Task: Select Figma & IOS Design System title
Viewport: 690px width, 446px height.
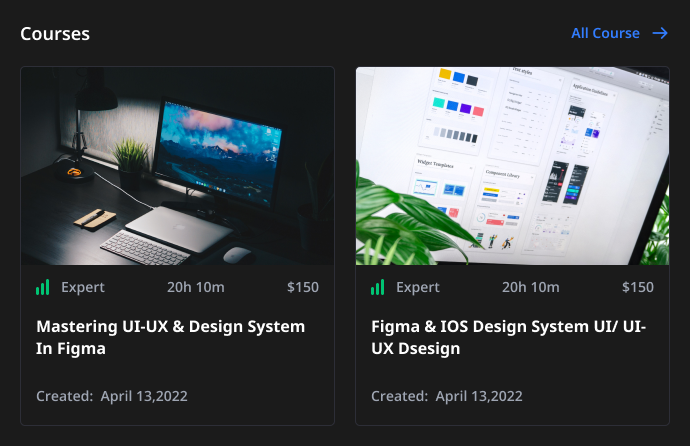Action: point(509,337)
